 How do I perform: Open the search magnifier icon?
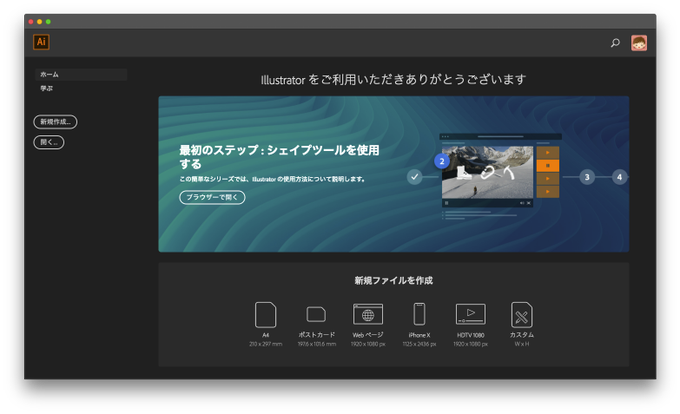point(615,42)
